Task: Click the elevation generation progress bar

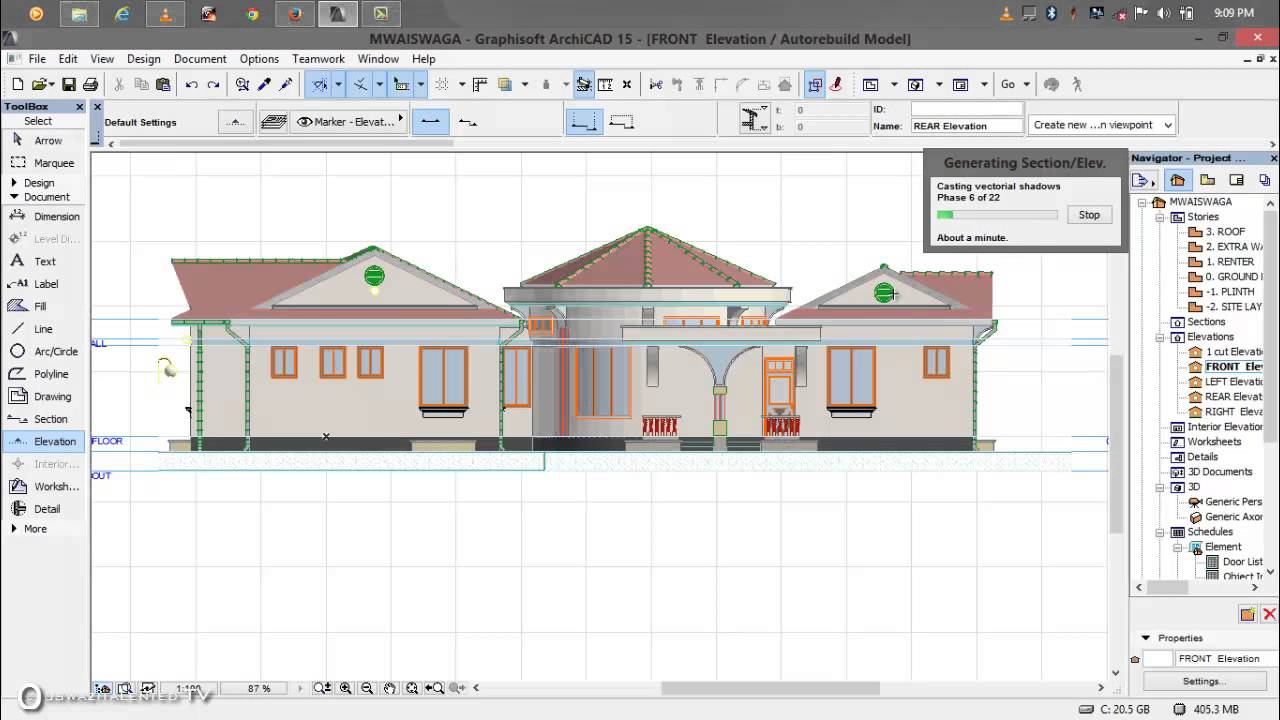Action: pyautogui.click(x=996, y=215)
